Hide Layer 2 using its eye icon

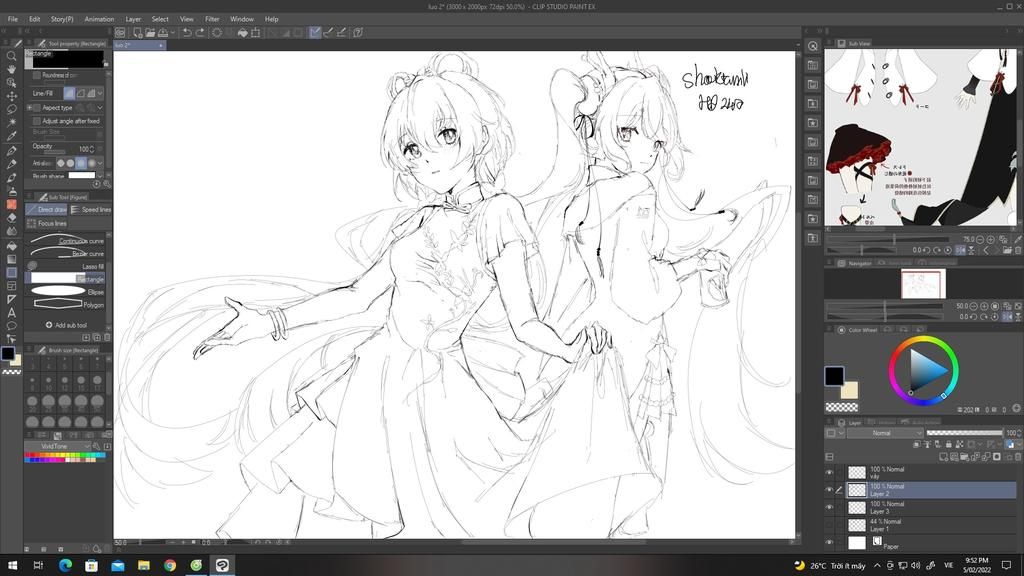pyautogui.click(x=829, y=490)
